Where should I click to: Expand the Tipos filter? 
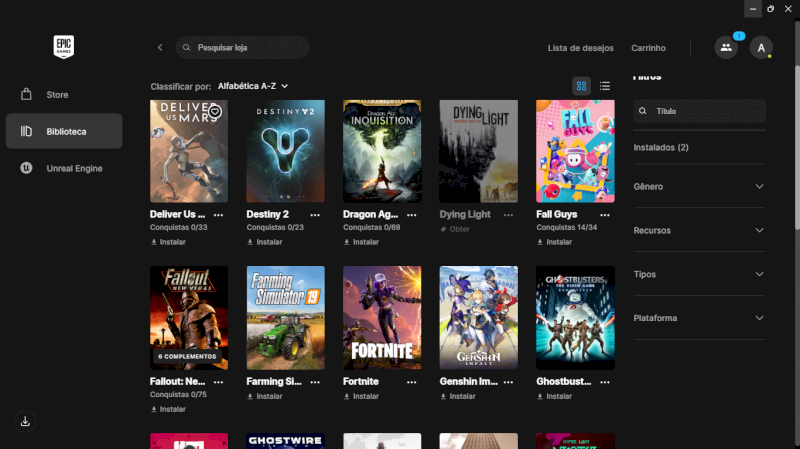[699, 274]
